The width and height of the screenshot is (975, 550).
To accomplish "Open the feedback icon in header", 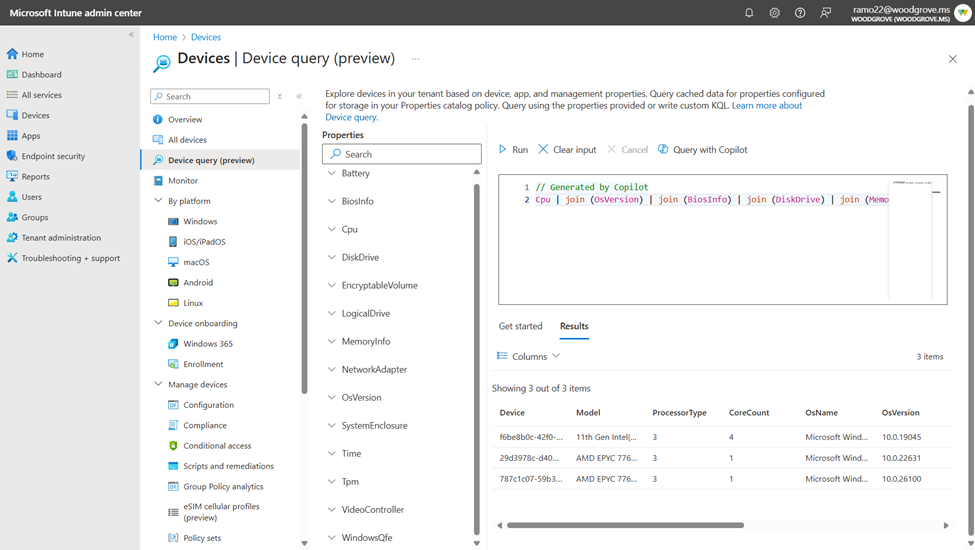I will tap(825, 12).
